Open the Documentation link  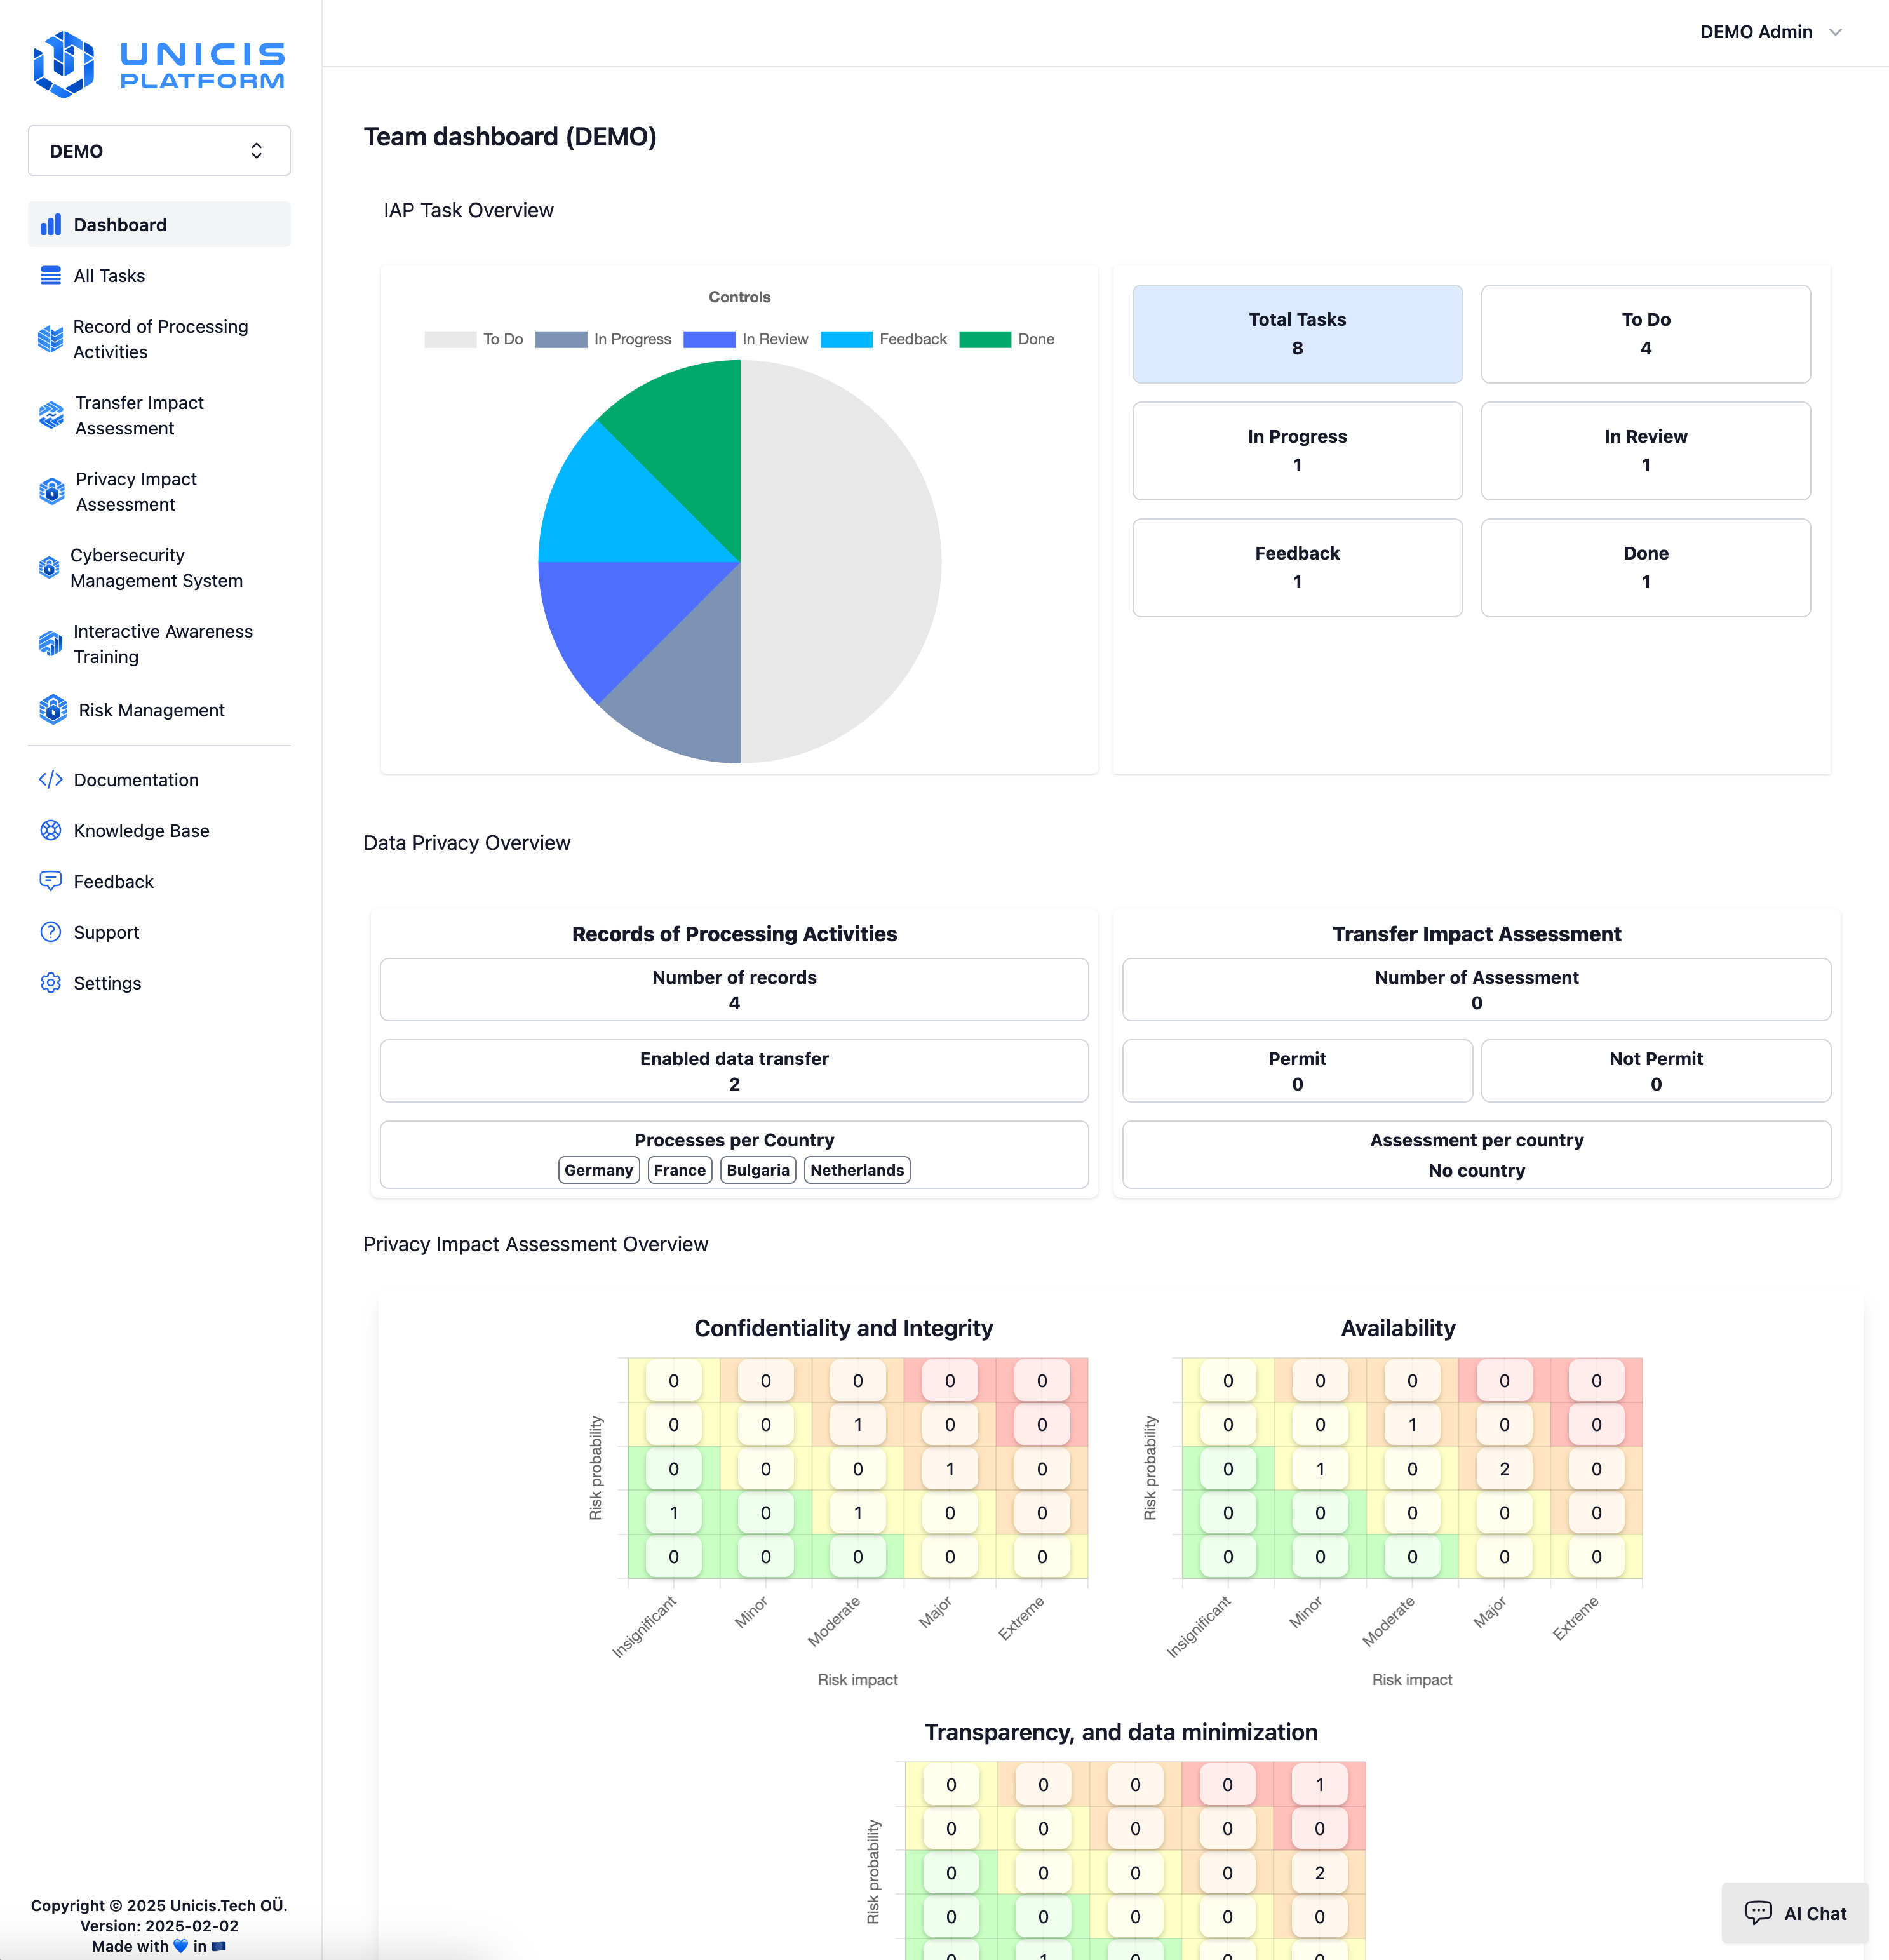click(159, 780)
